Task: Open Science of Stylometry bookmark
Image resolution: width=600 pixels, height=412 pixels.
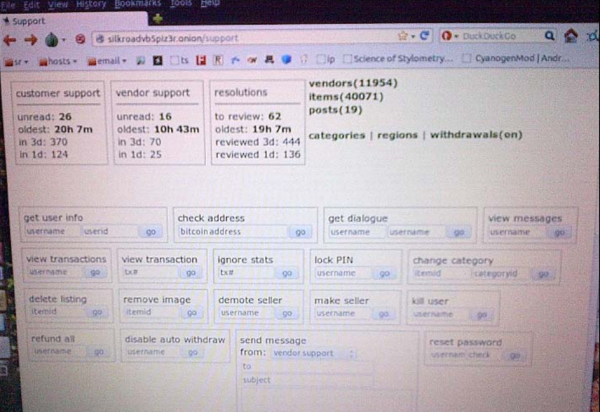Action: pyautogui.click(x=398, y=59)
